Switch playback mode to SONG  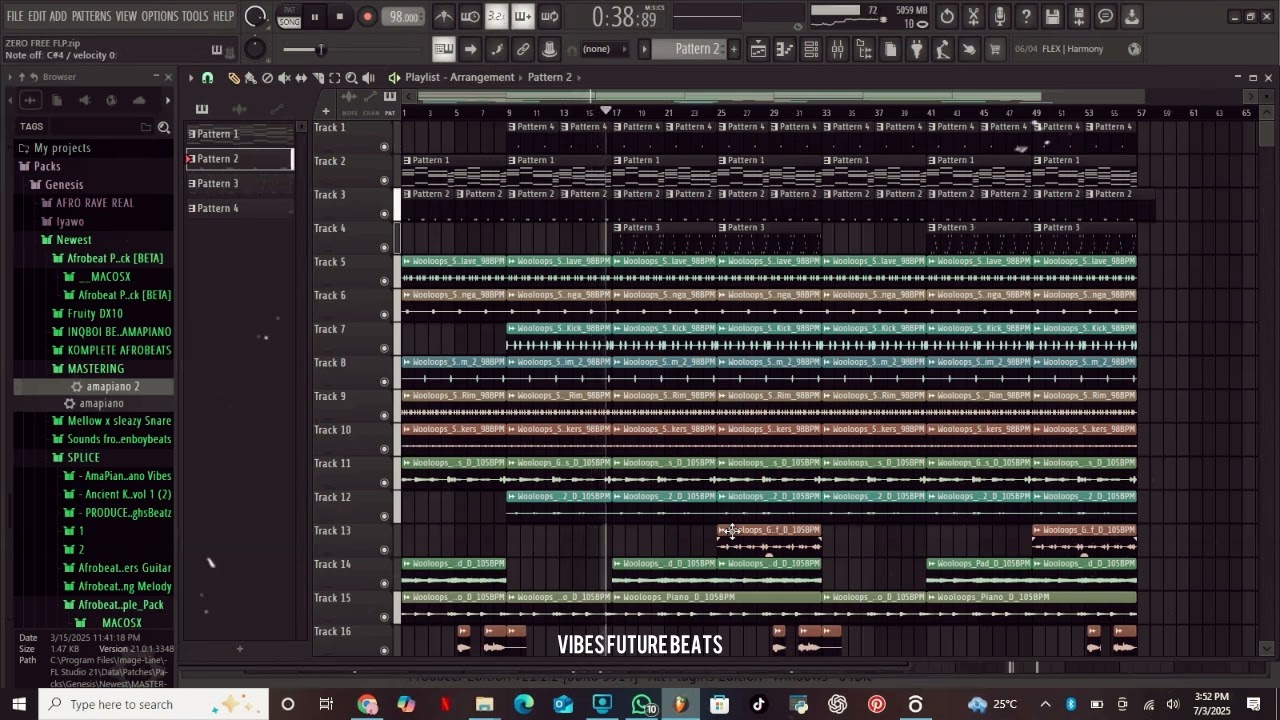click(289, 22)
